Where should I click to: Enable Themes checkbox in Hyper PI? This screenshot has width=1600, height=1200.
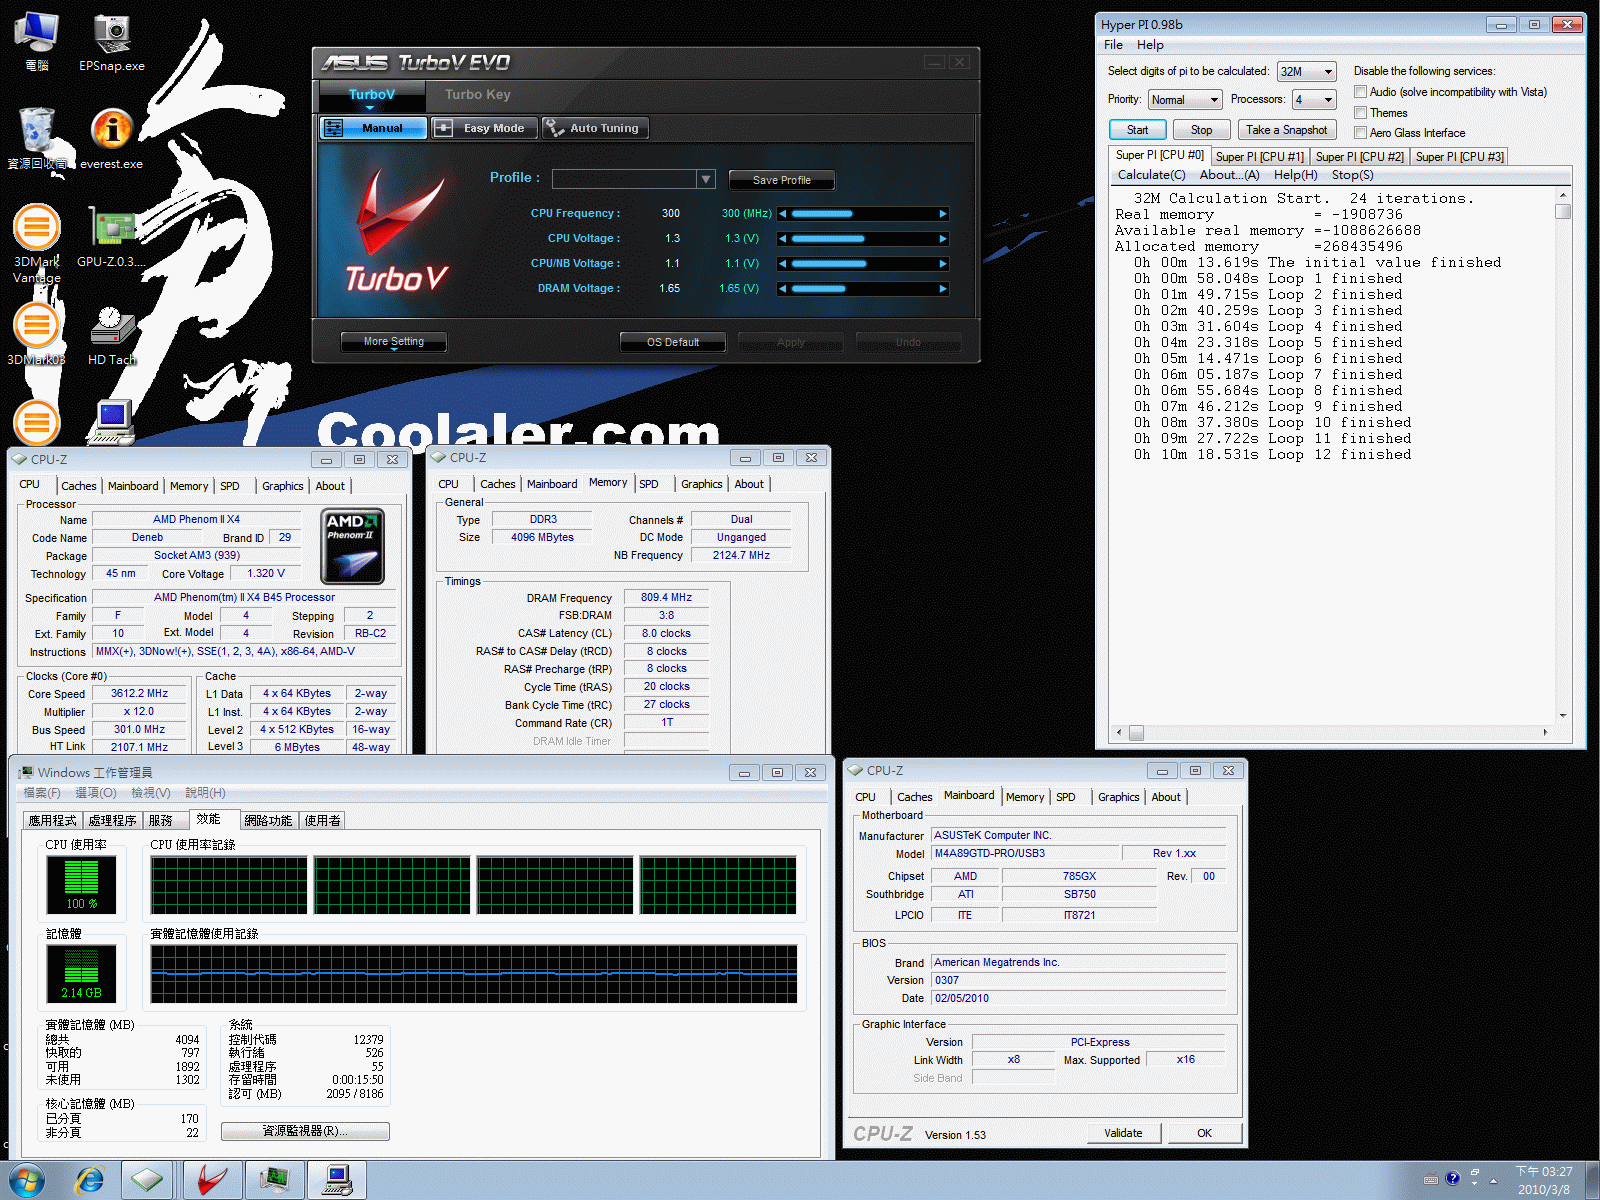pos(1360,112)
